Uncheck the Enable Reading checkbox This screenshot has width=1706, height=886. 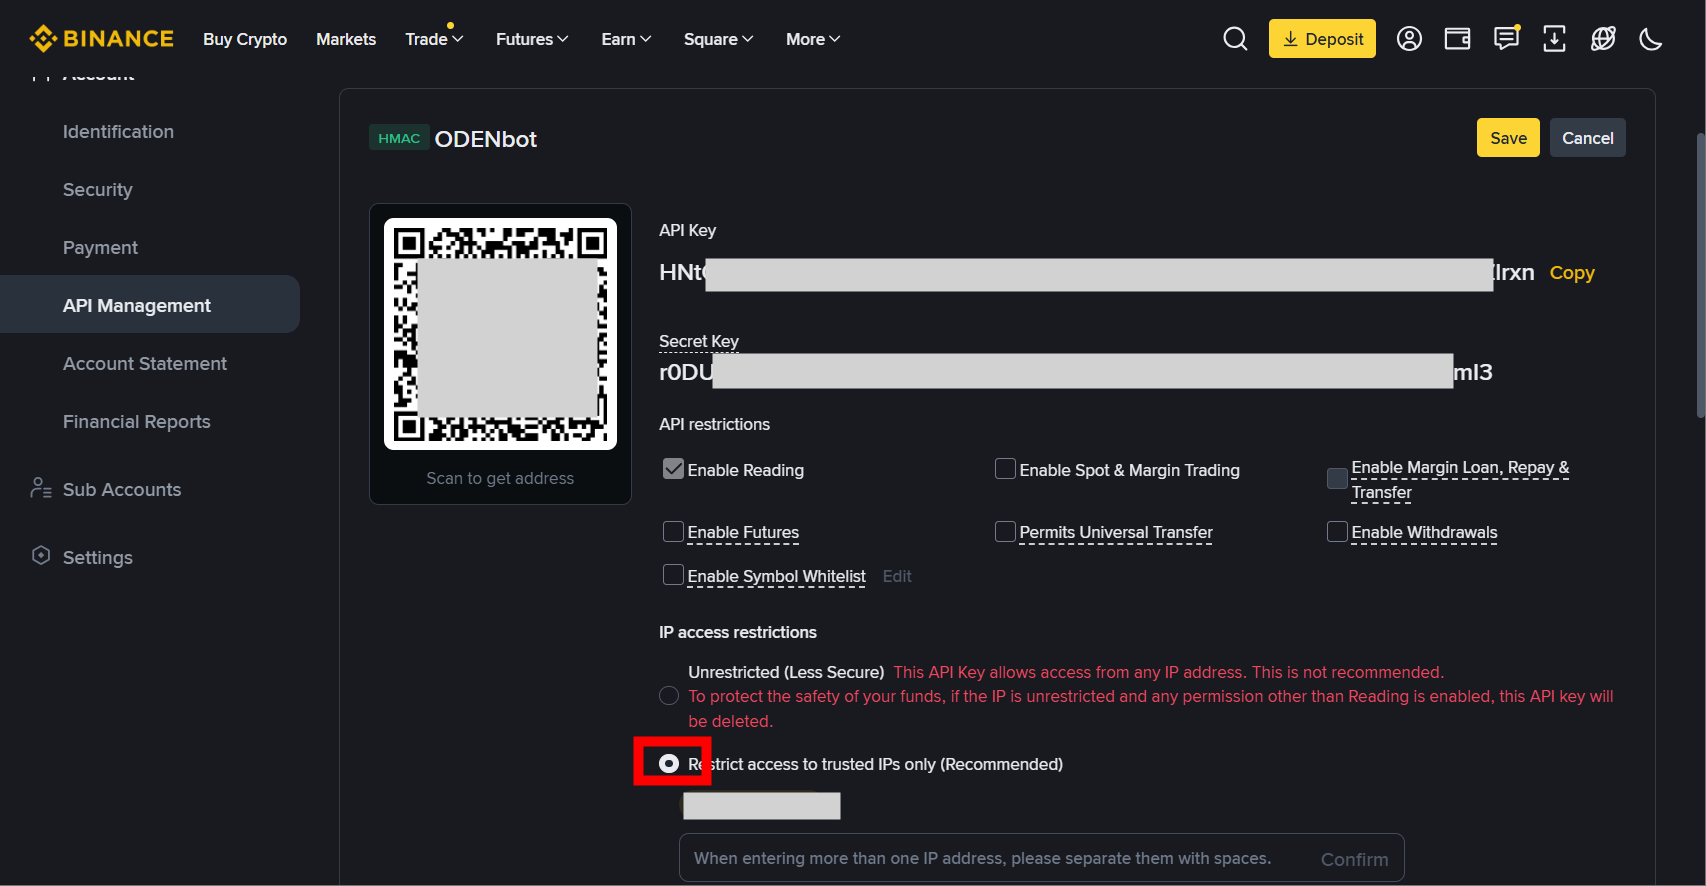(673, 469)
